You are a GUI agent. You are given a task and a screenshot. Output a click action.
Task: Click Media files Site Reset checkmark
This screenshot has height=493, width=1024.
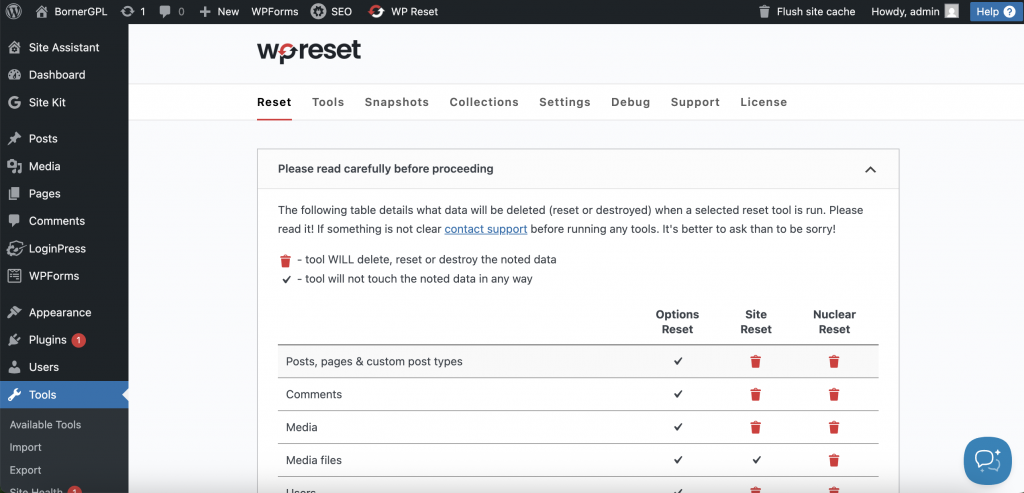pos(756,460)
